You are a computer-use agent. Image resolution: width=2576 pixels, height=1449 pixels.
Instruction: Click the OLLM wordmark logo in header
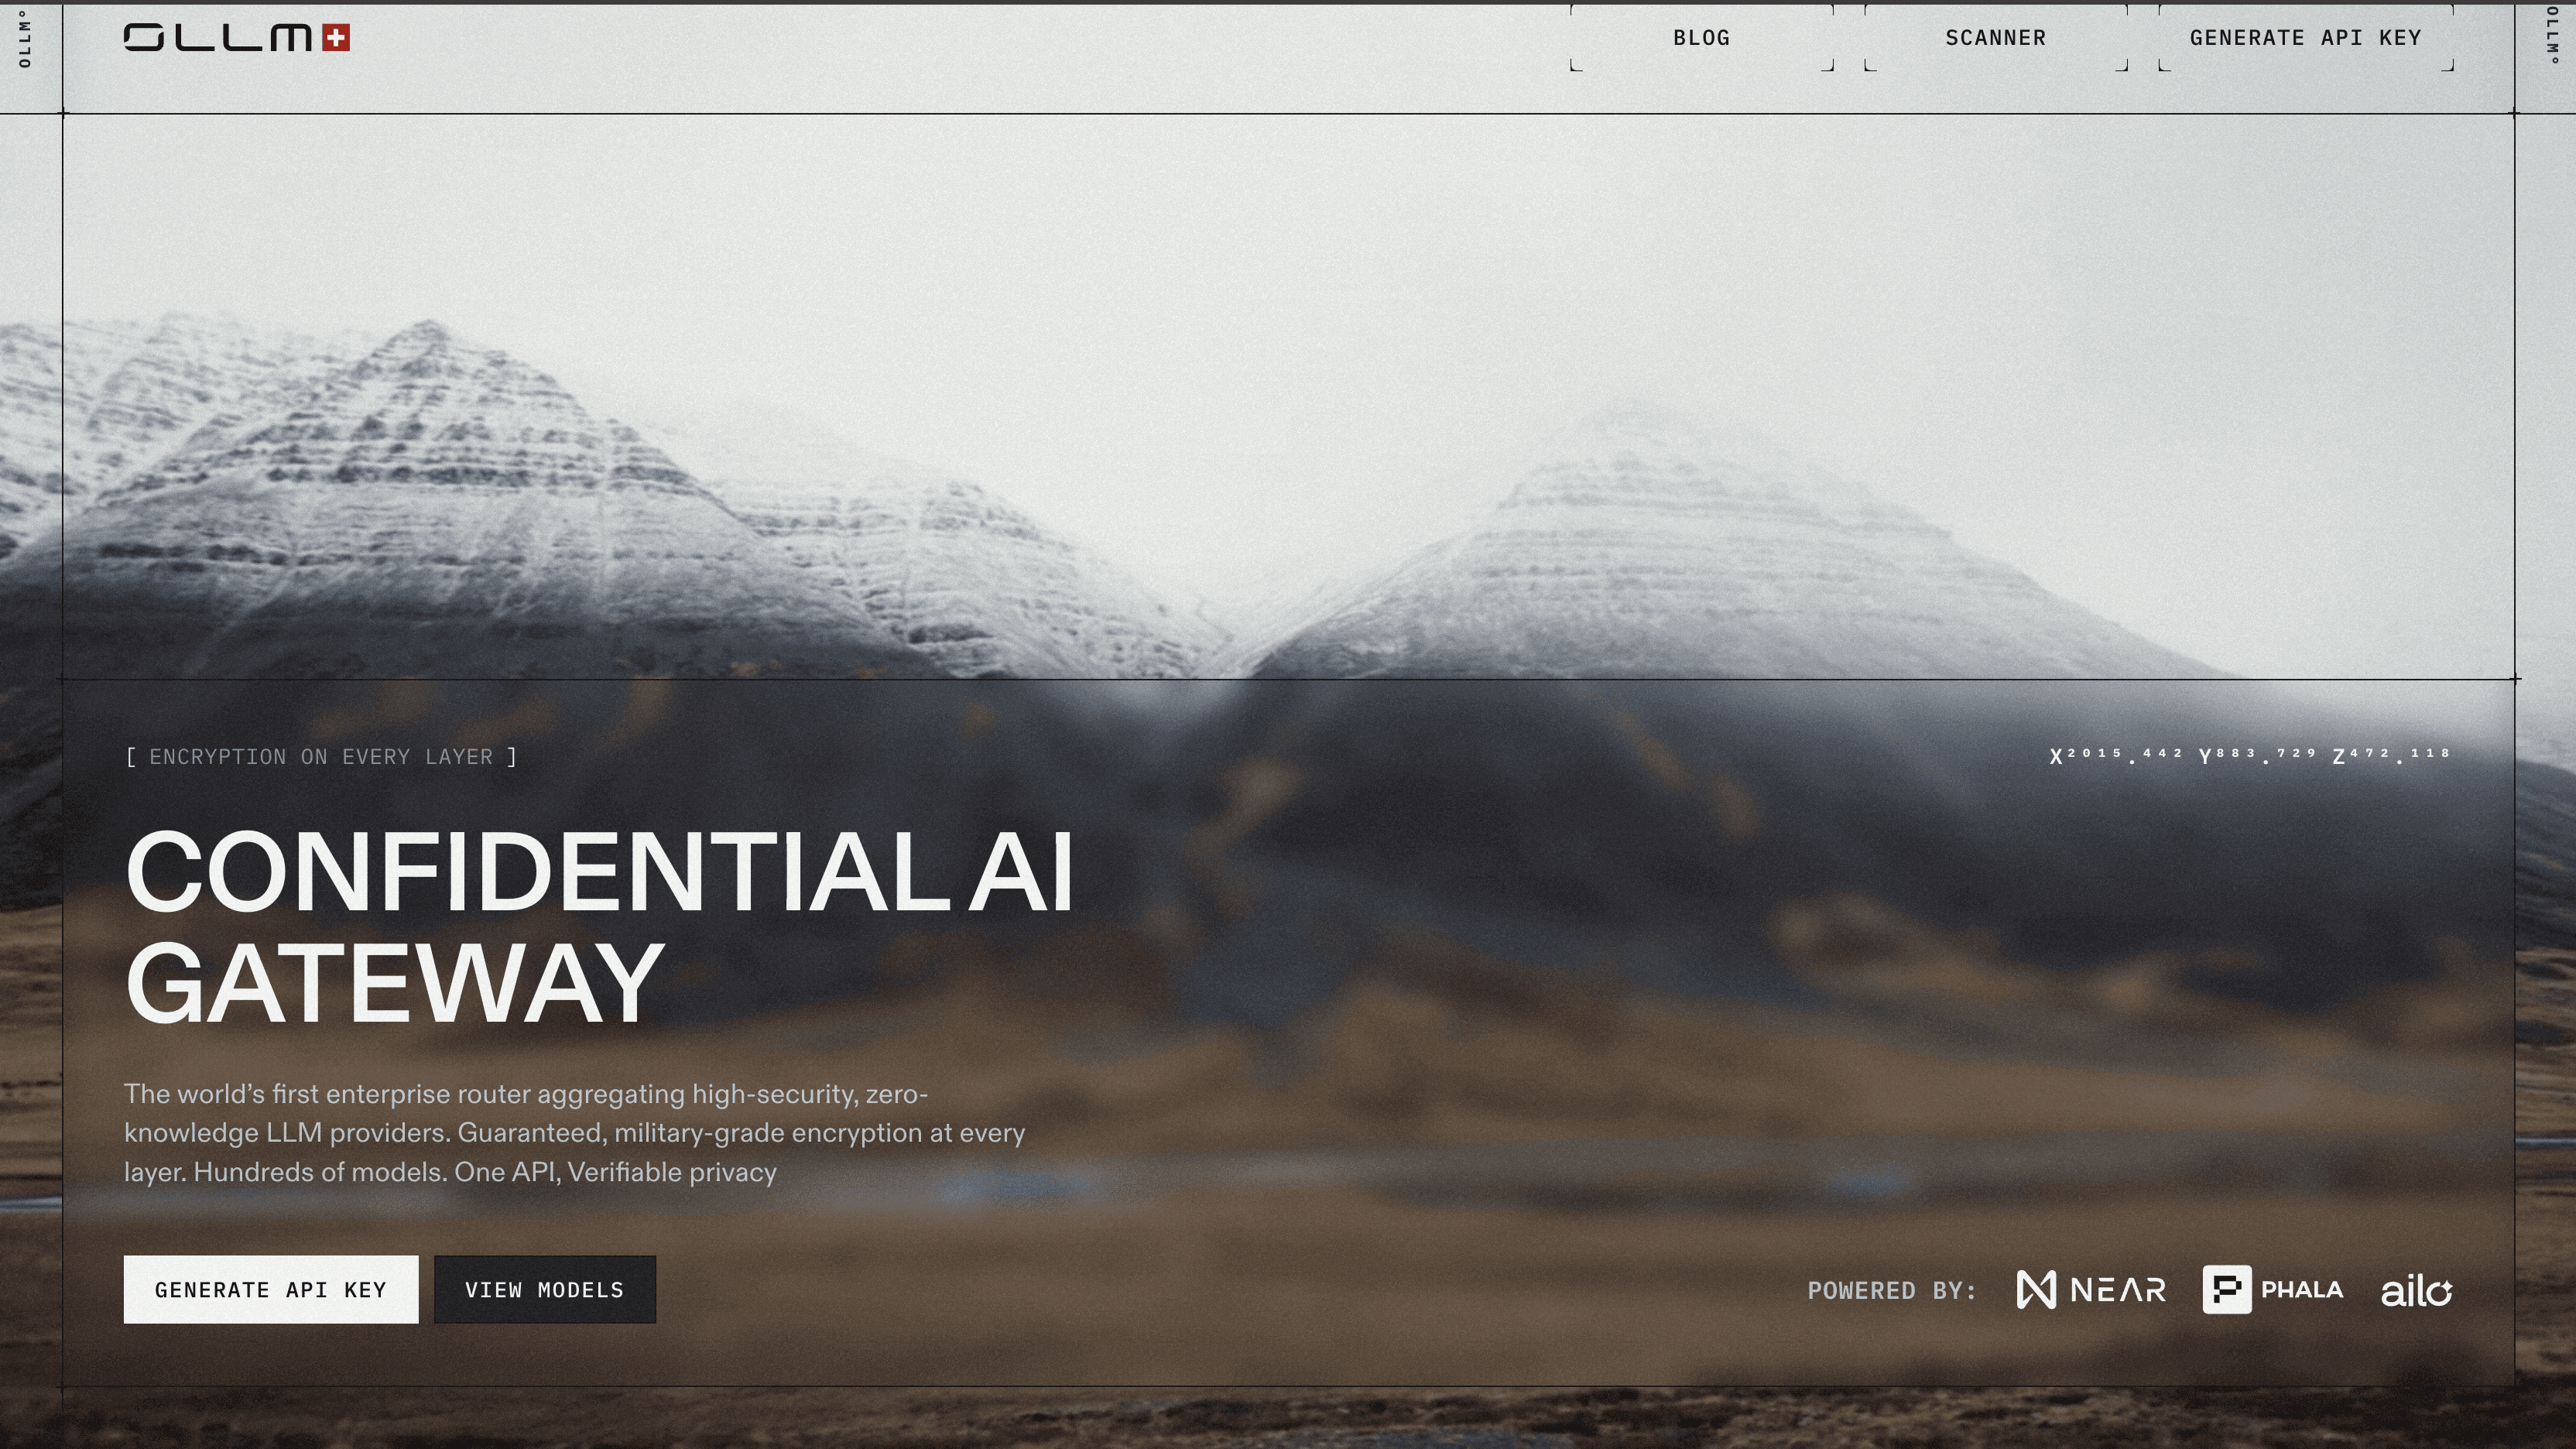tap(218, 38)
